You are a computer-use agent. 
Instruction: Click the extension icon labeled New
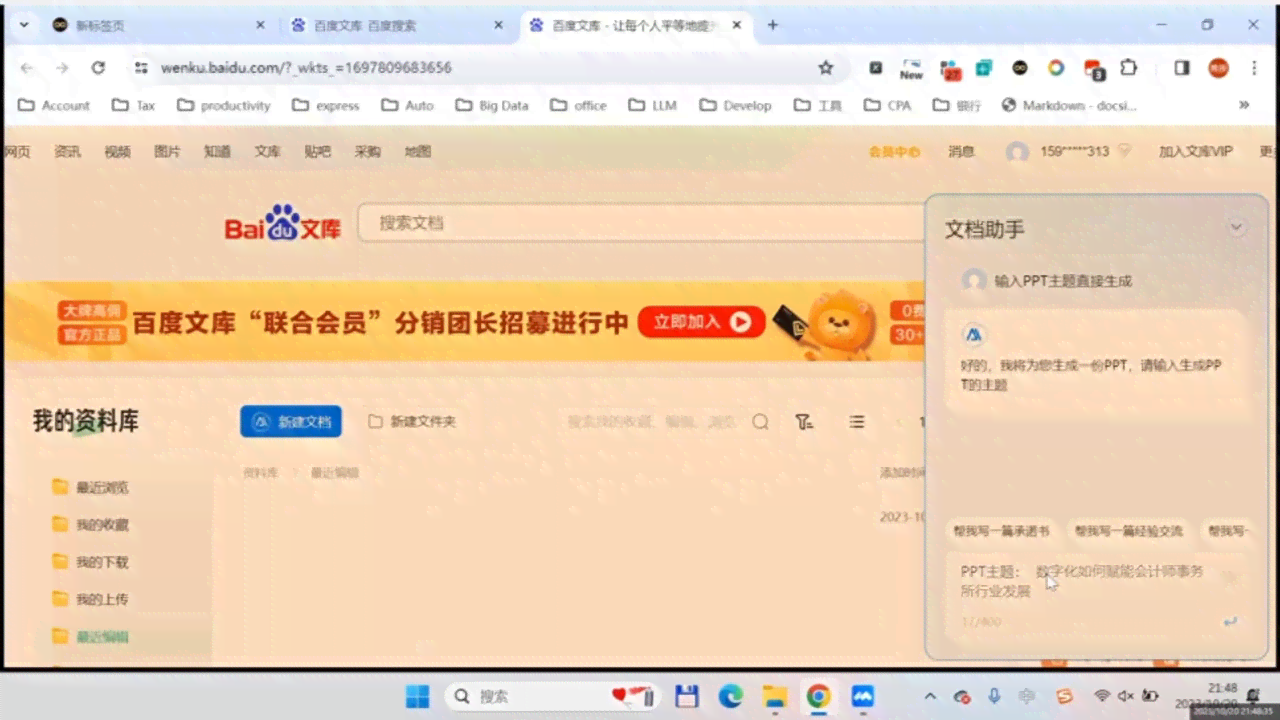pyautogui.click(x=911, y=69)
